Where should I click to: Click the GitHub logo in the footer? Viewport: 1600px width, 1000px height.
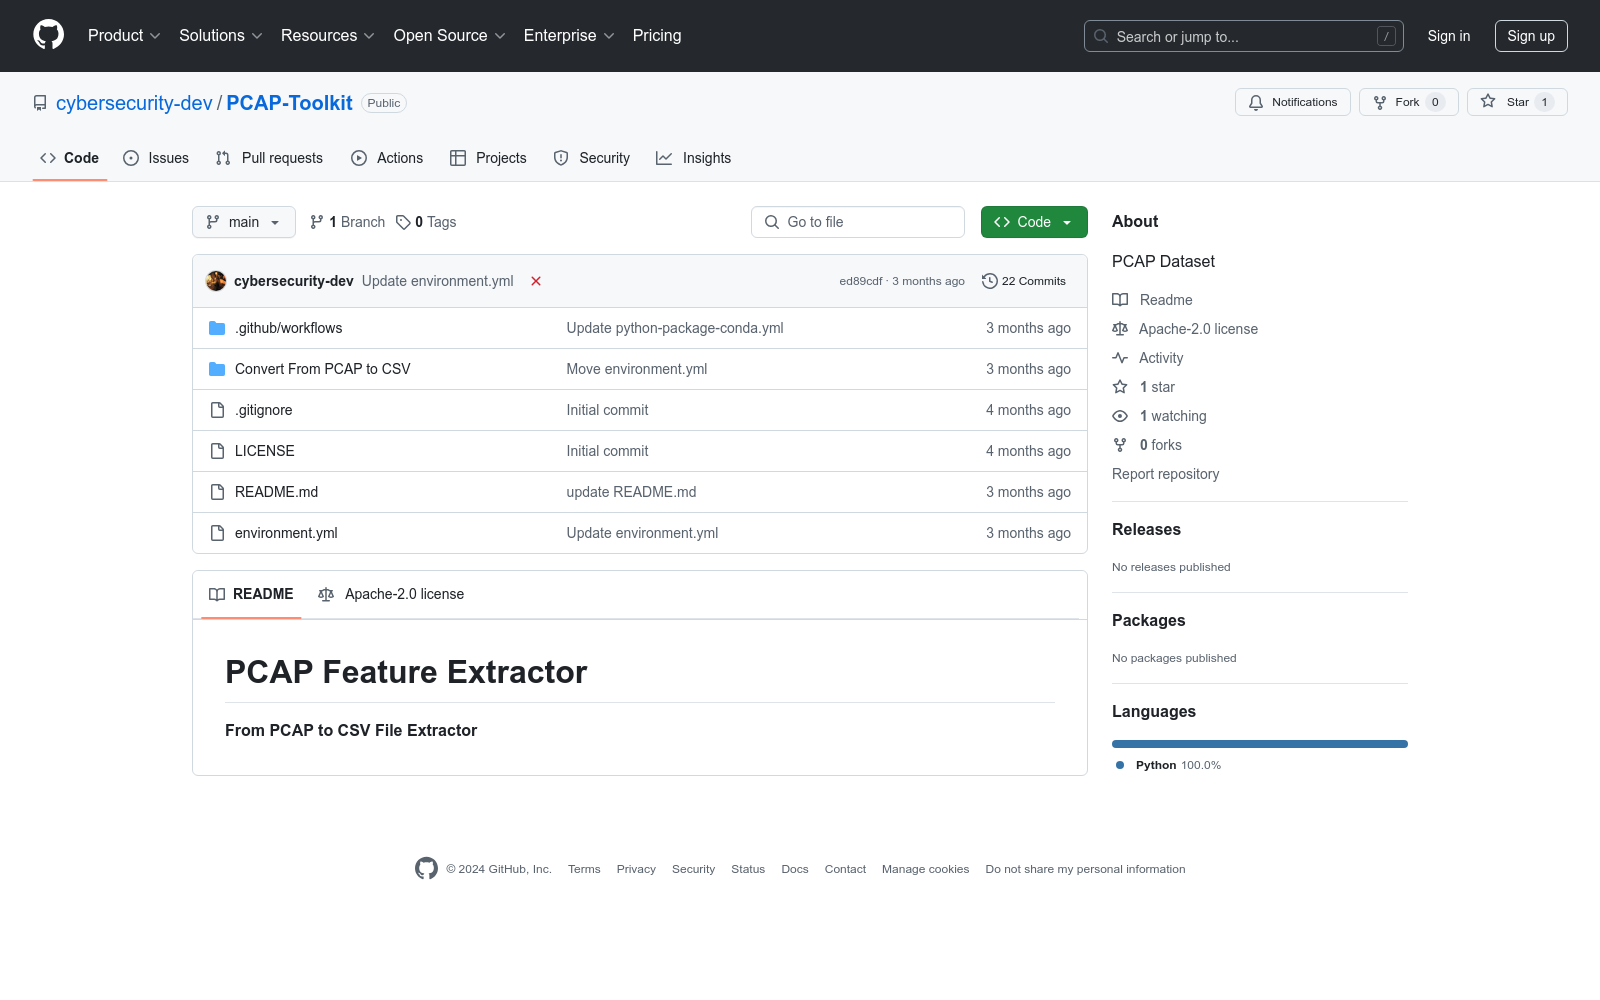point(426,869)
